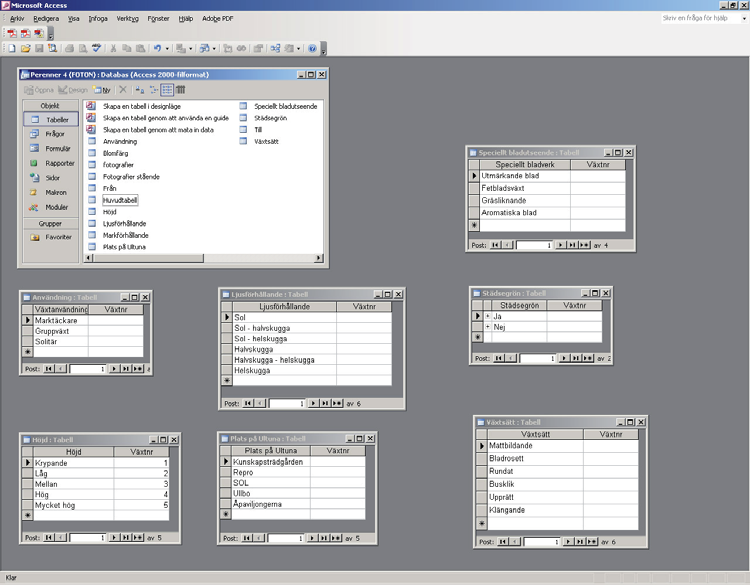Expand the Undo dropdown arrow
The width and height of the screenshot is (750, 585).
tap(167, 48)
